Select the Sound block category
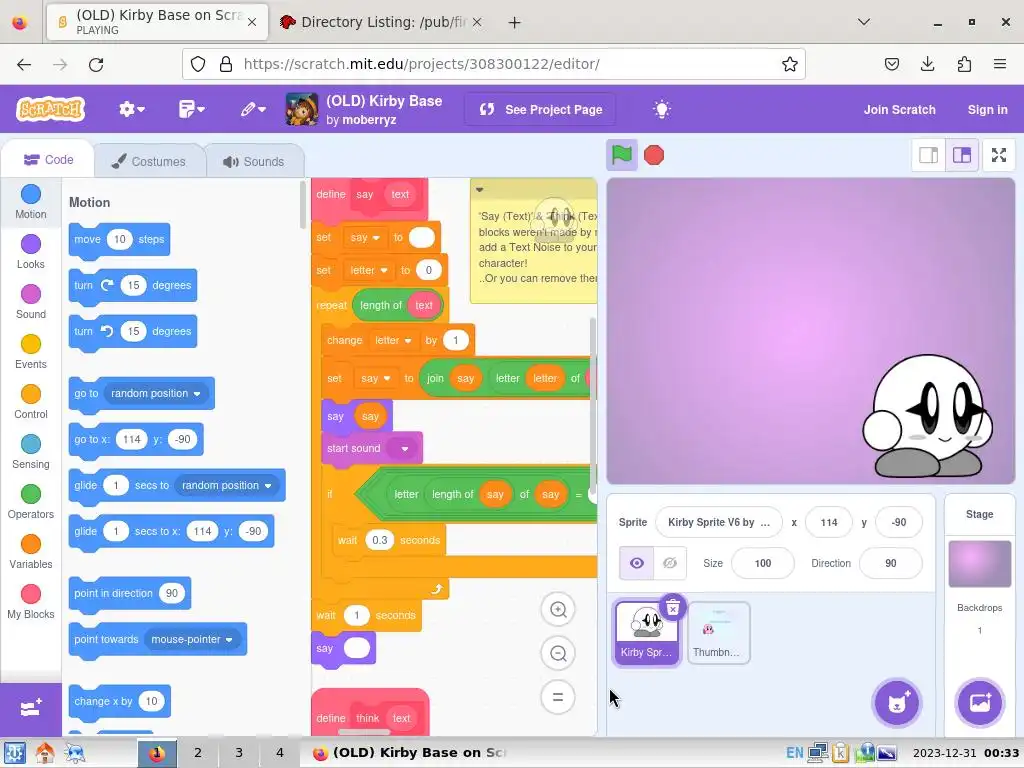1024x768 pixels. (31, 302)
